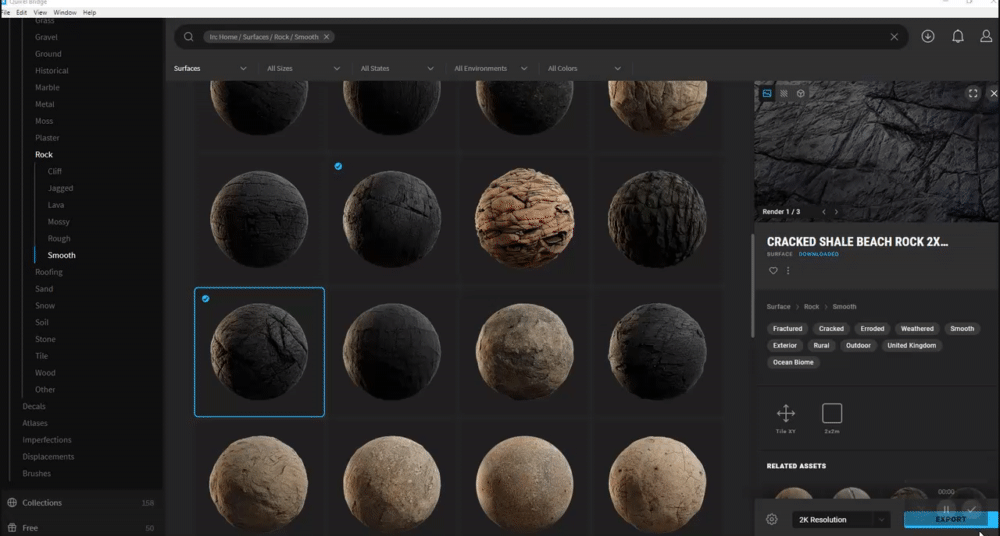Click the Outdoor tag
Image resolution: width=1000 pixels, height=536 pixels.
tap(858, 345)
